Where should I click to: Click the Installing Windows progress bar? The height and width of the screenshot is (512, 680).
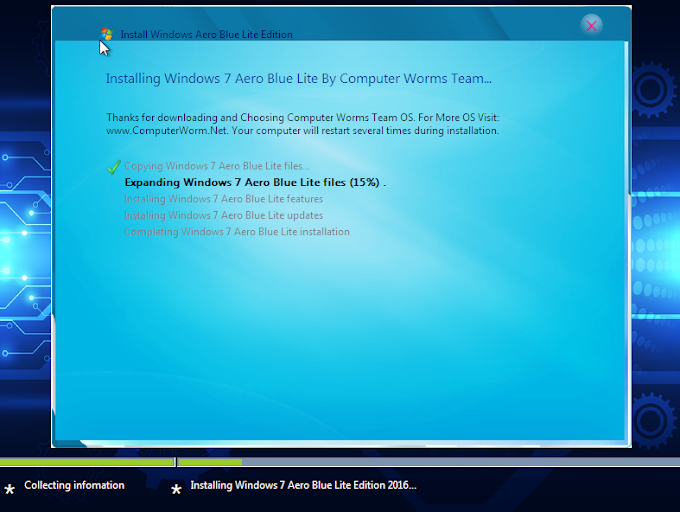[429, 462]
